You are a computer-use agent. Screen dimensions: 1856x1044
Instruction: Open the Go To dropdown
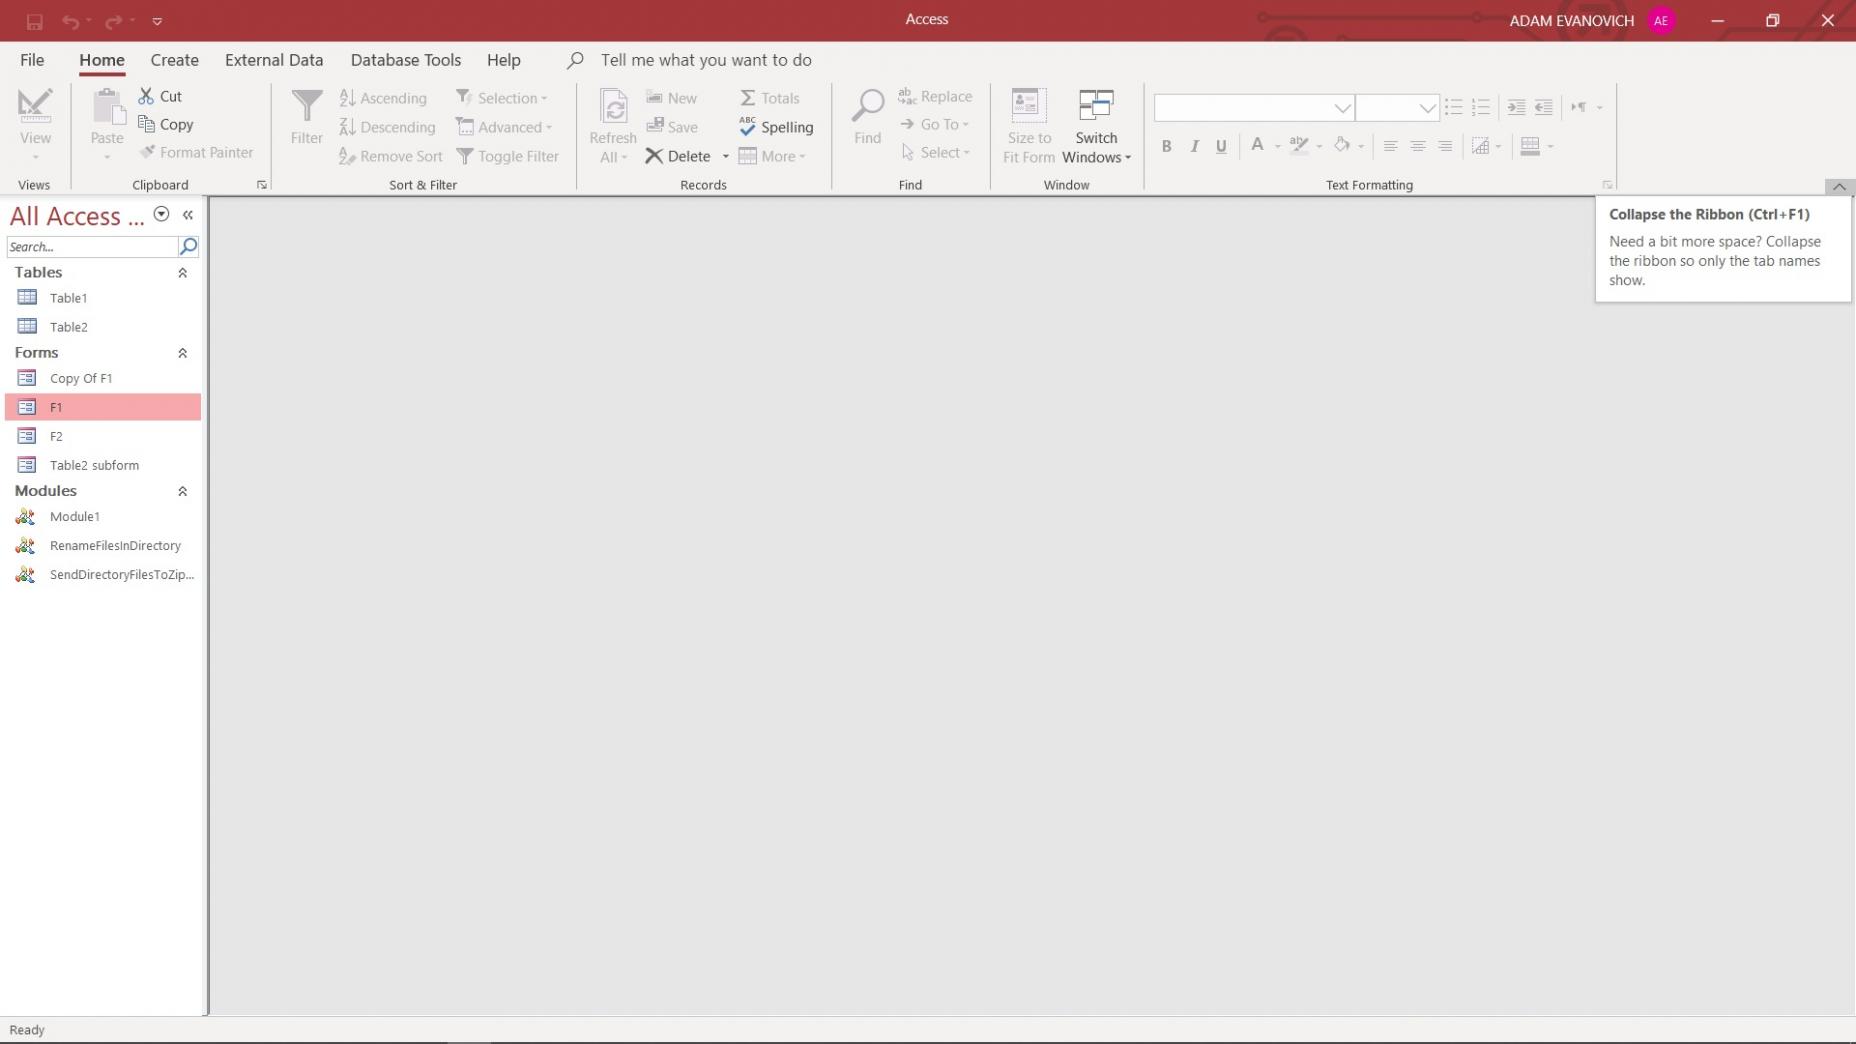(935, 124)
